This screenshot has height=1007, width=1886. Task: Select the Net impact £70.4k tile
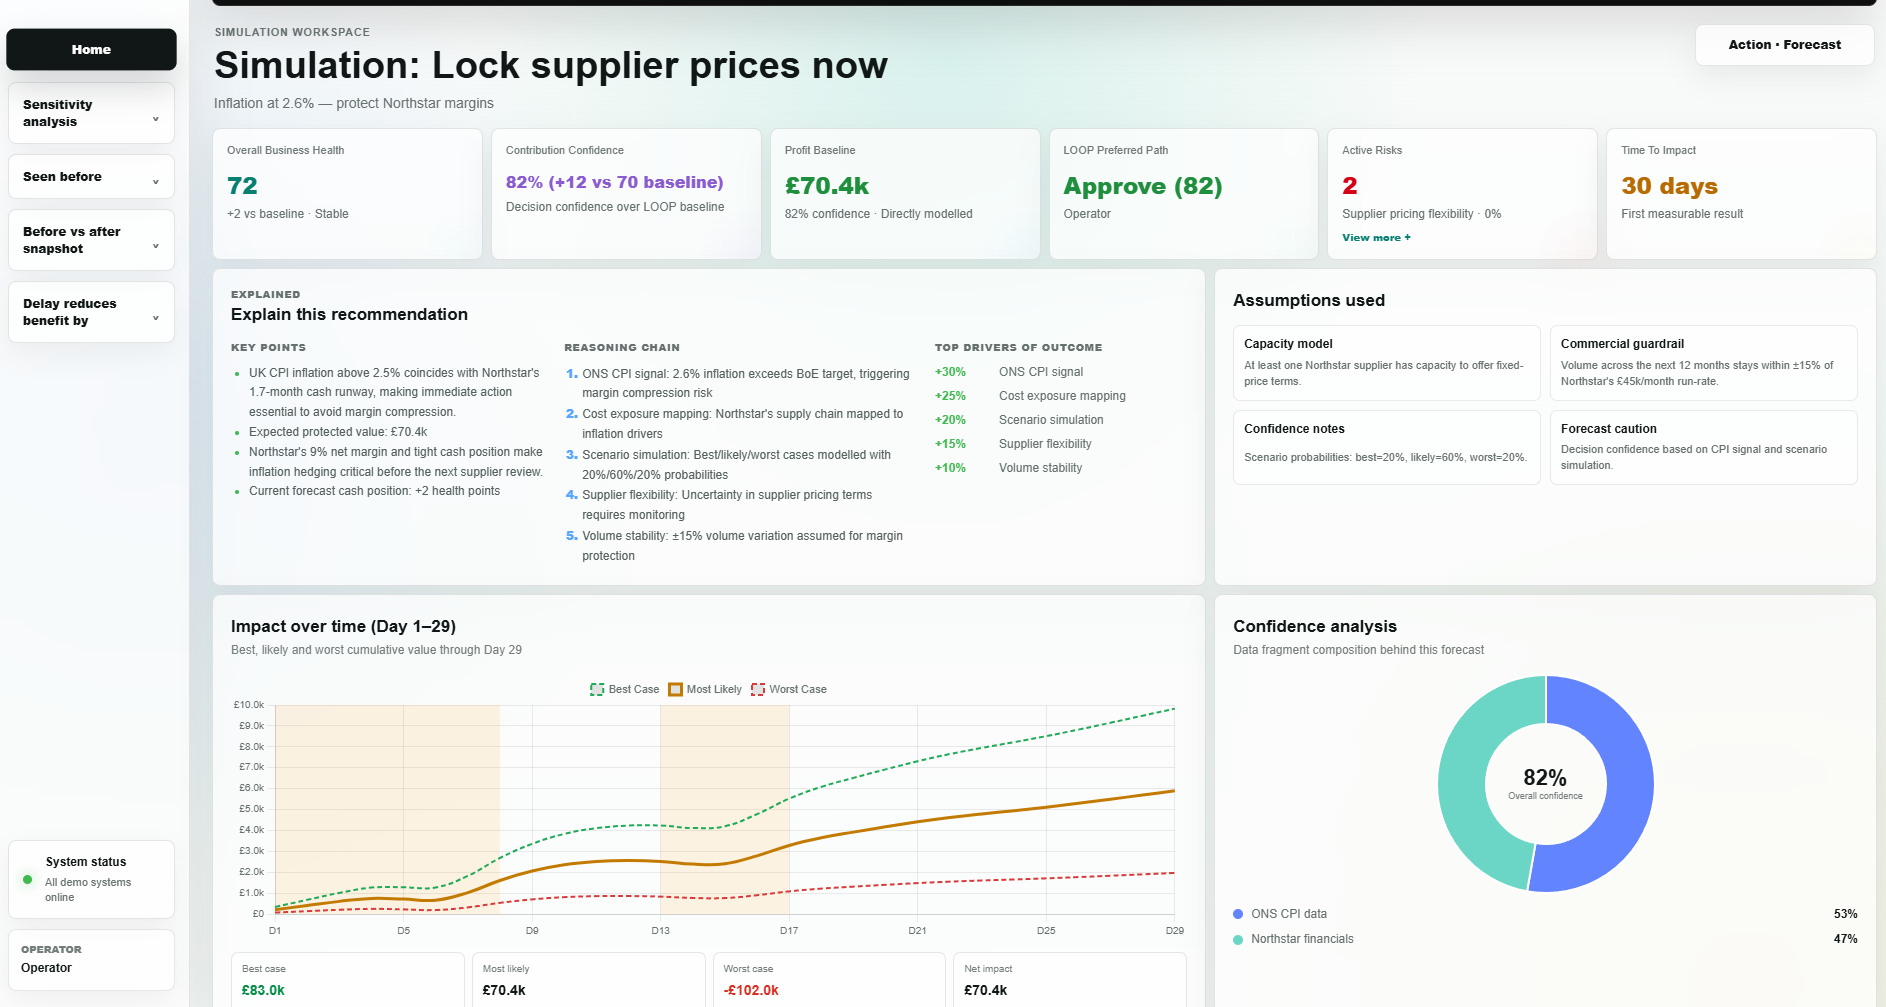1070,979
